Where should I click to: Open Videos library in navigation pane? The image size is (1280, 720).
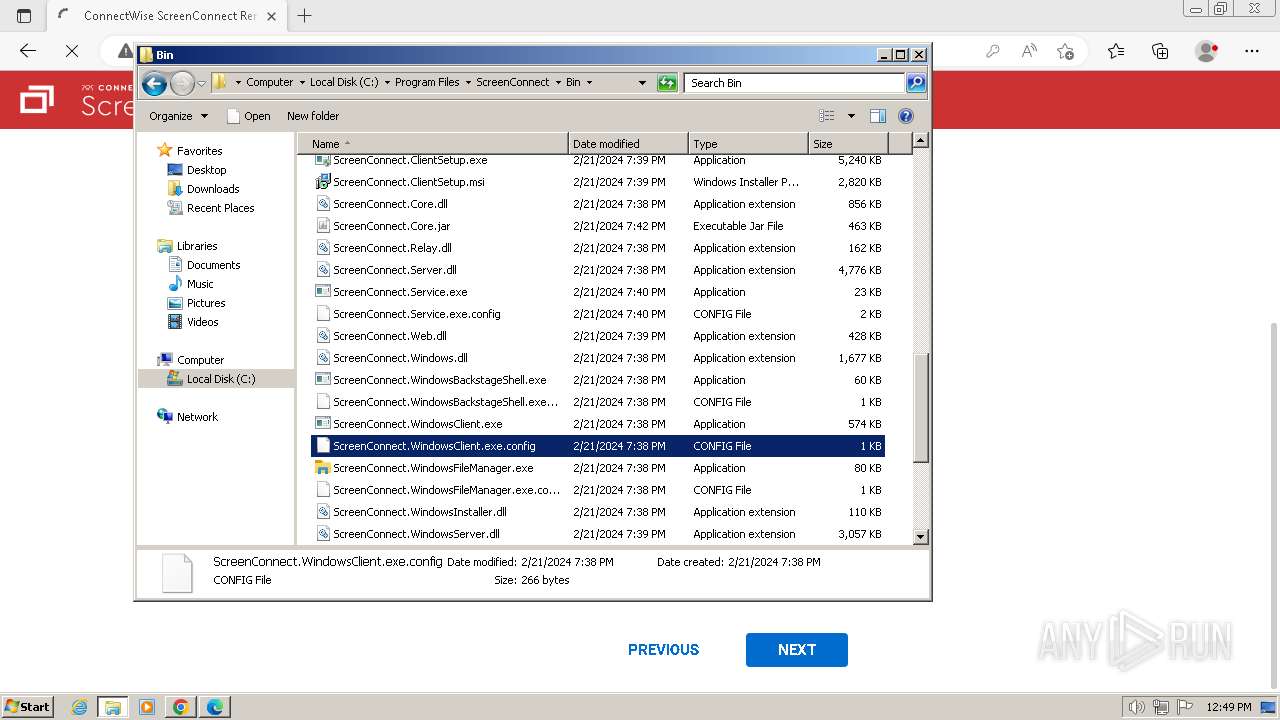coord(202,322)
